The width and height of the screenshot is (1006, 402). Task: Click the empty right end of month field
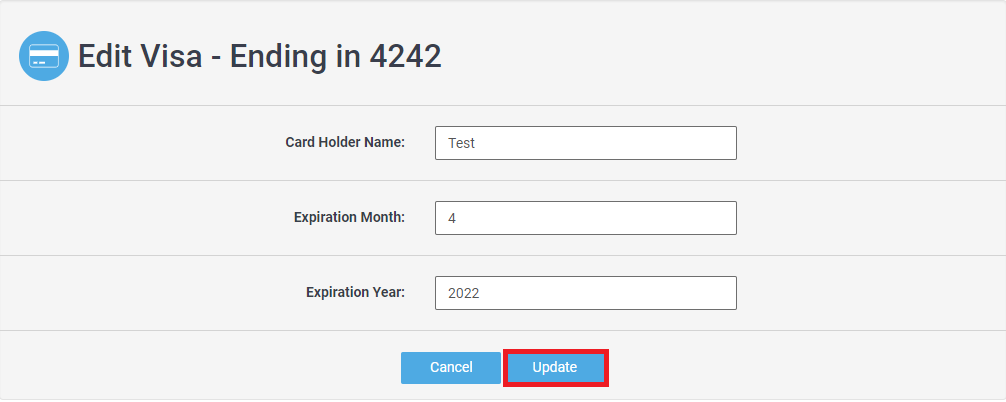point(700,218)
